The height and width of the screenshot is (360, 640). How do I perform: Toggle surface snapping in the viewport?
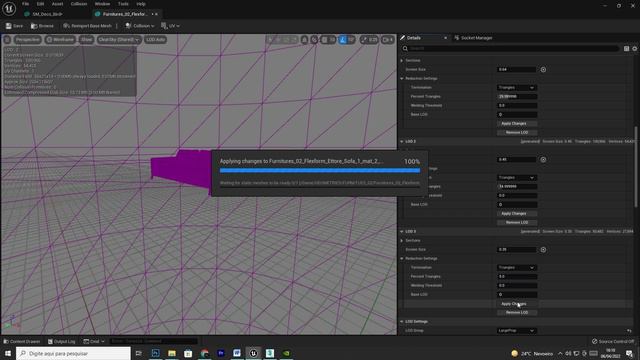coord(314,40)
